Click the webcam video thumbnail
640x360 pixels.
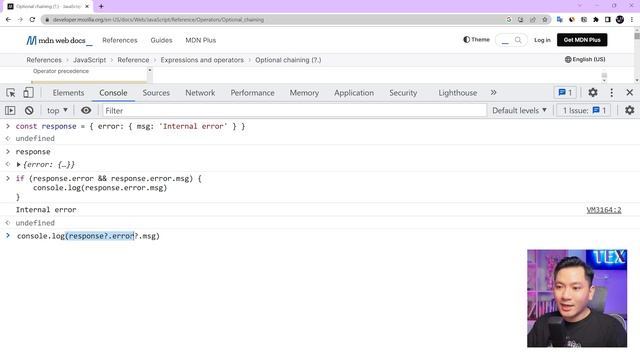[577, 298]
